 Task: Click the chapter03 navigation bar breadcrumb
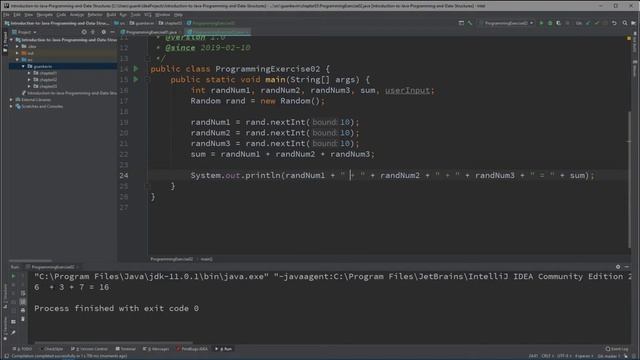click(x=170, y=23)
